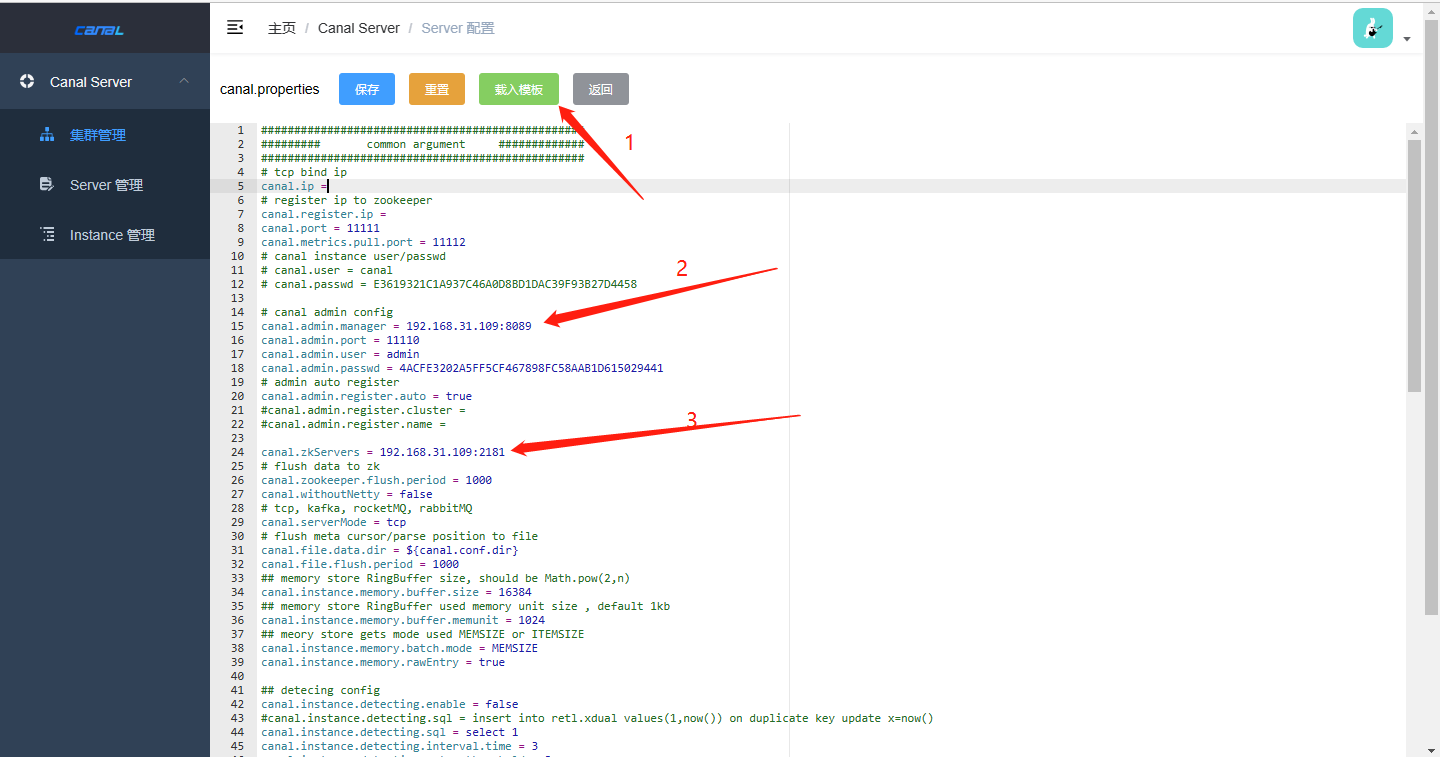
Task: Open Server 管理 menu item
Action: (x=105, y=185)
